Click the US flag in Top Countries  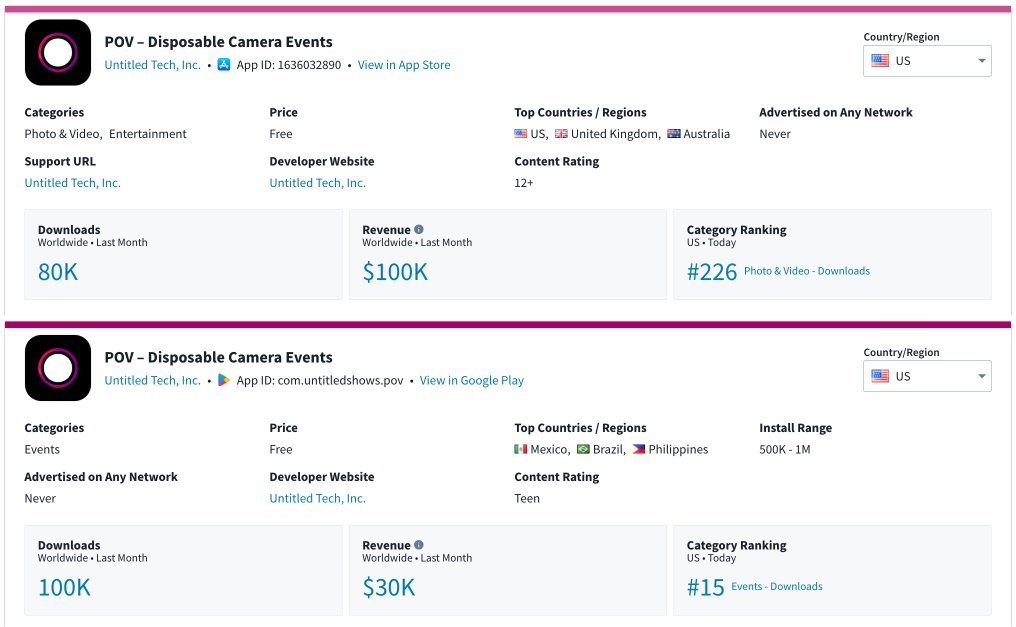[x=522, y=133]
